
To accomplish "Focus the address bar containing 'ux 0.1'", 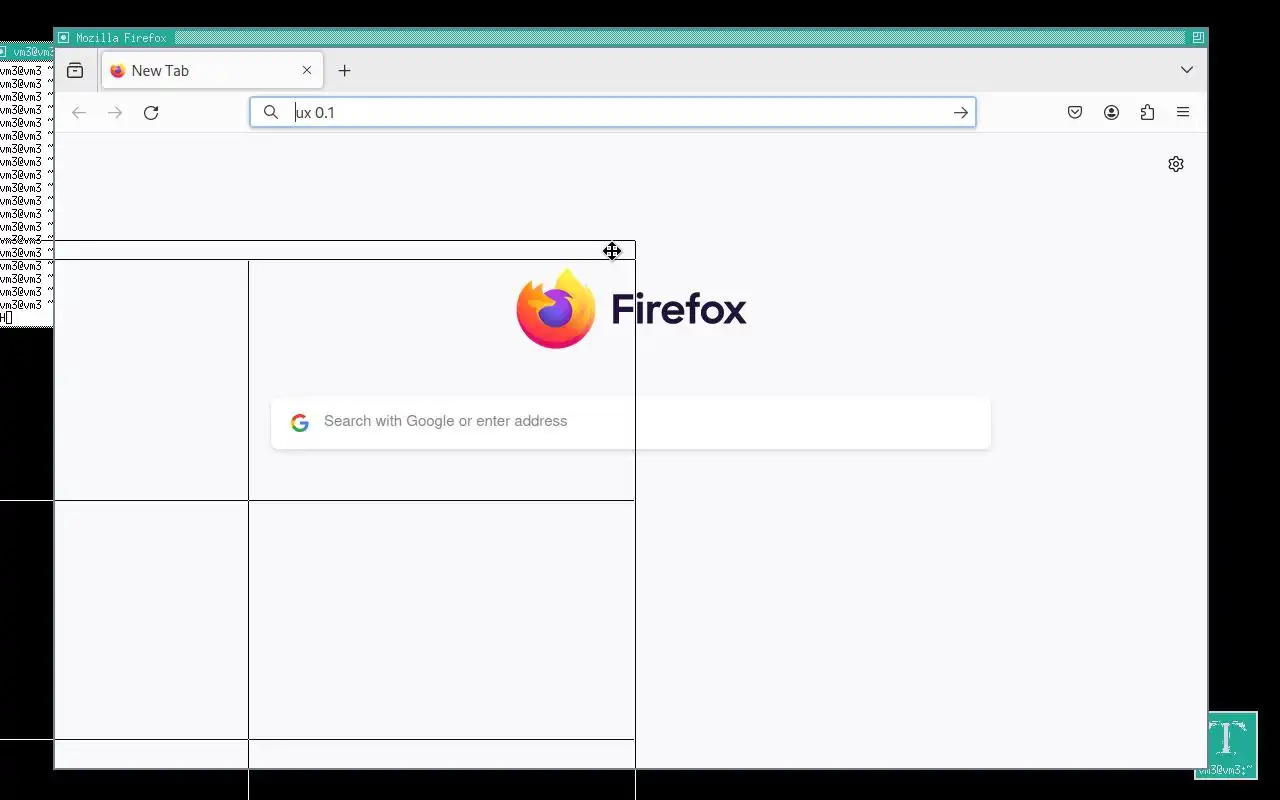I will click(x=612, y=112).
